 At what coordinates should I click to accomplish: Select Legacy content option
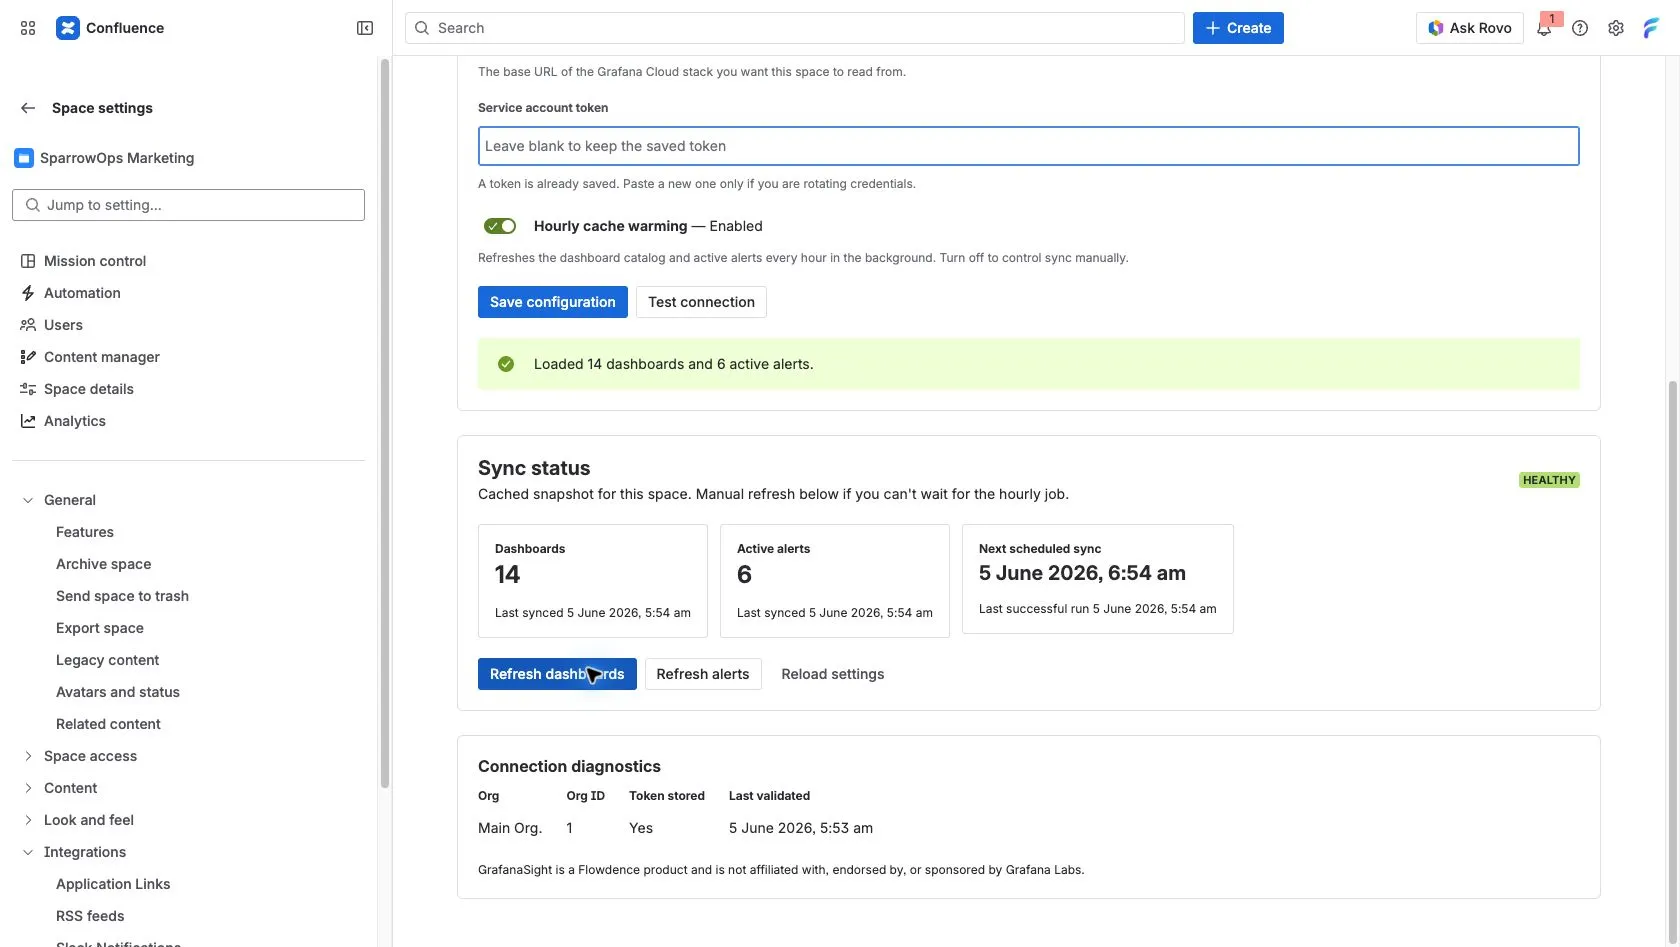click(x=108, y=660)
